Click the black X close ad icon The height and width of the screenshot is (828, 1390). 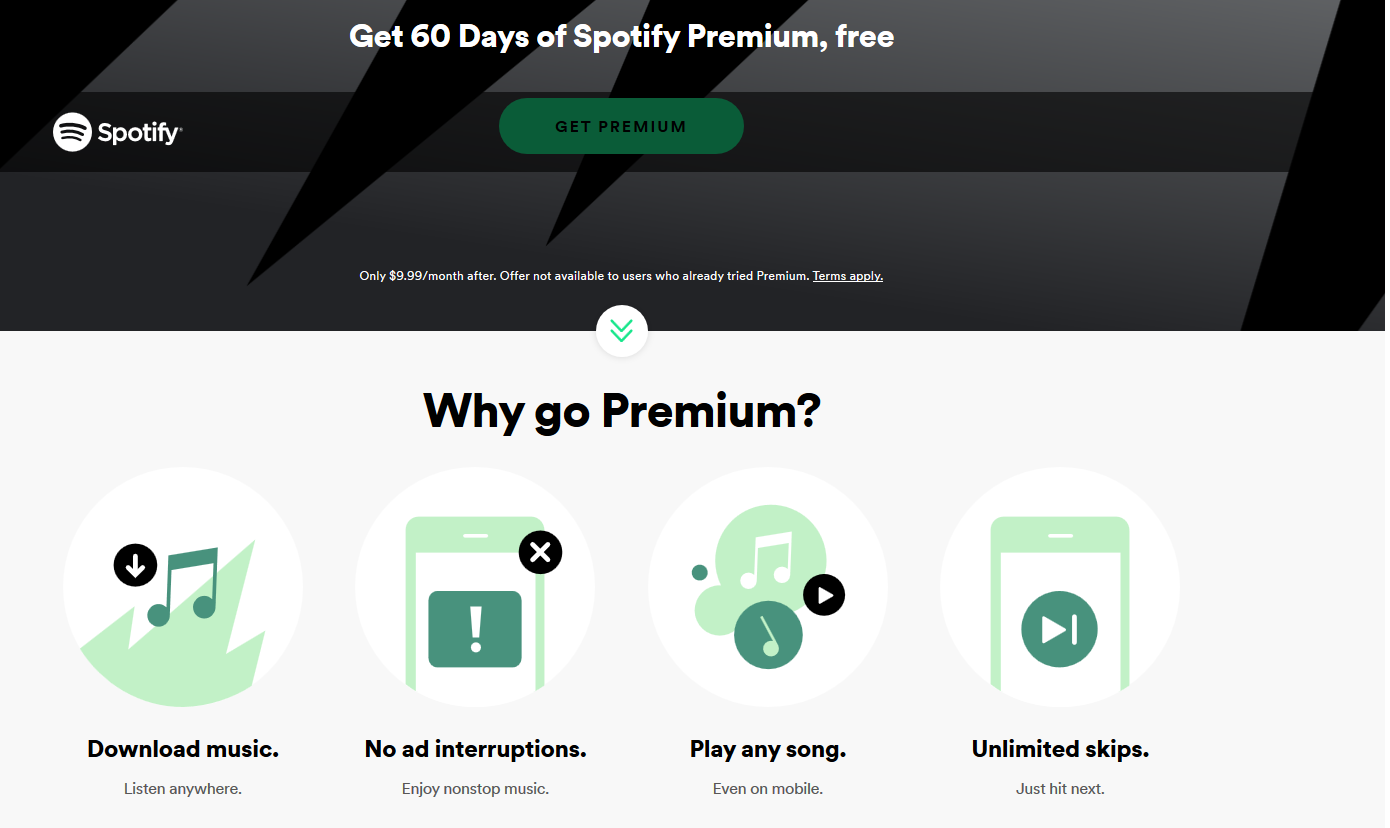(x=540, y=552)
